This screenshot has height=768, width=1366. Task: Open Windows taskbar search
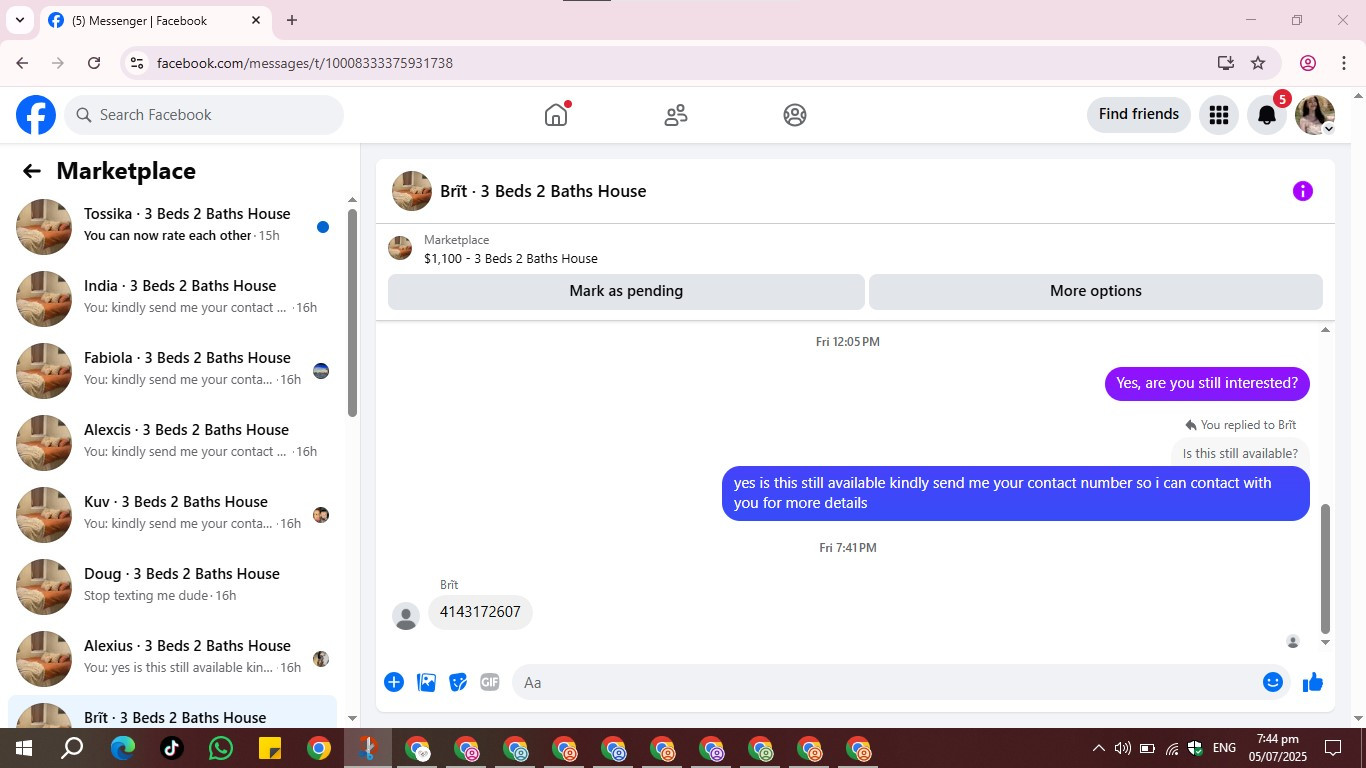coord(73,748)
